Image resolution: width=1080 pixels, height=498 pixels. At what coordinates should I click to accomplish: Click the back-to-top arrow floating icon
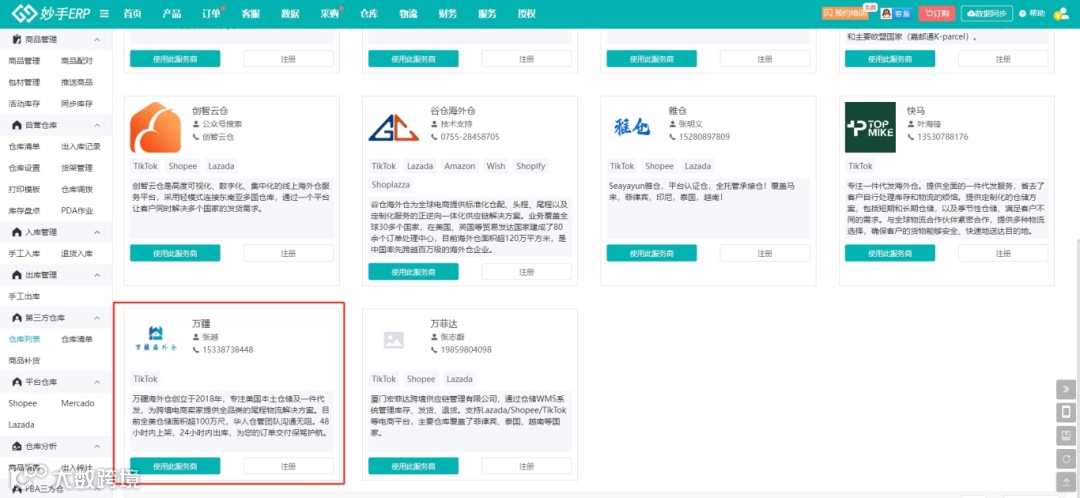pos(1066,481)
